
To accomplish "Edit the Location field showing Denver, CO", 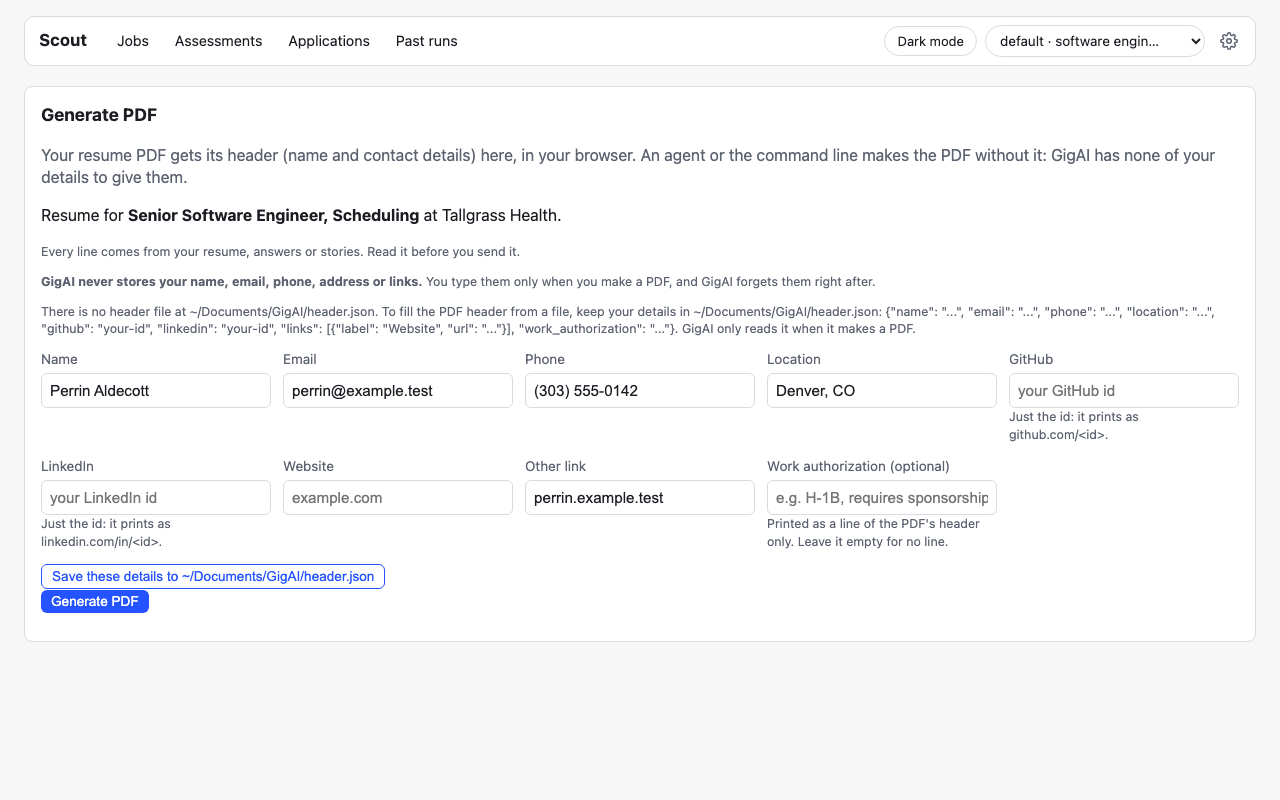I will pos(882,391).
